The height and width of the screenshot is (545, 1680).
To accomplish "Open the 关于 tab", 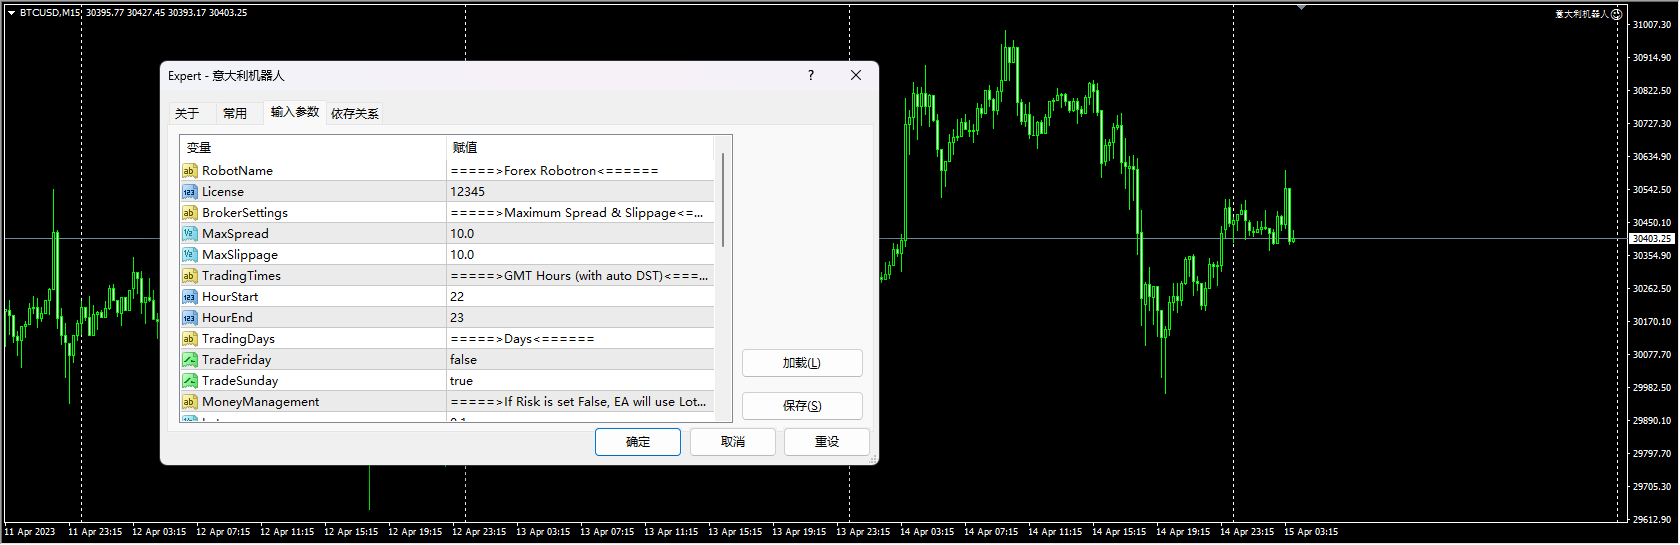I will coord(187,113).
